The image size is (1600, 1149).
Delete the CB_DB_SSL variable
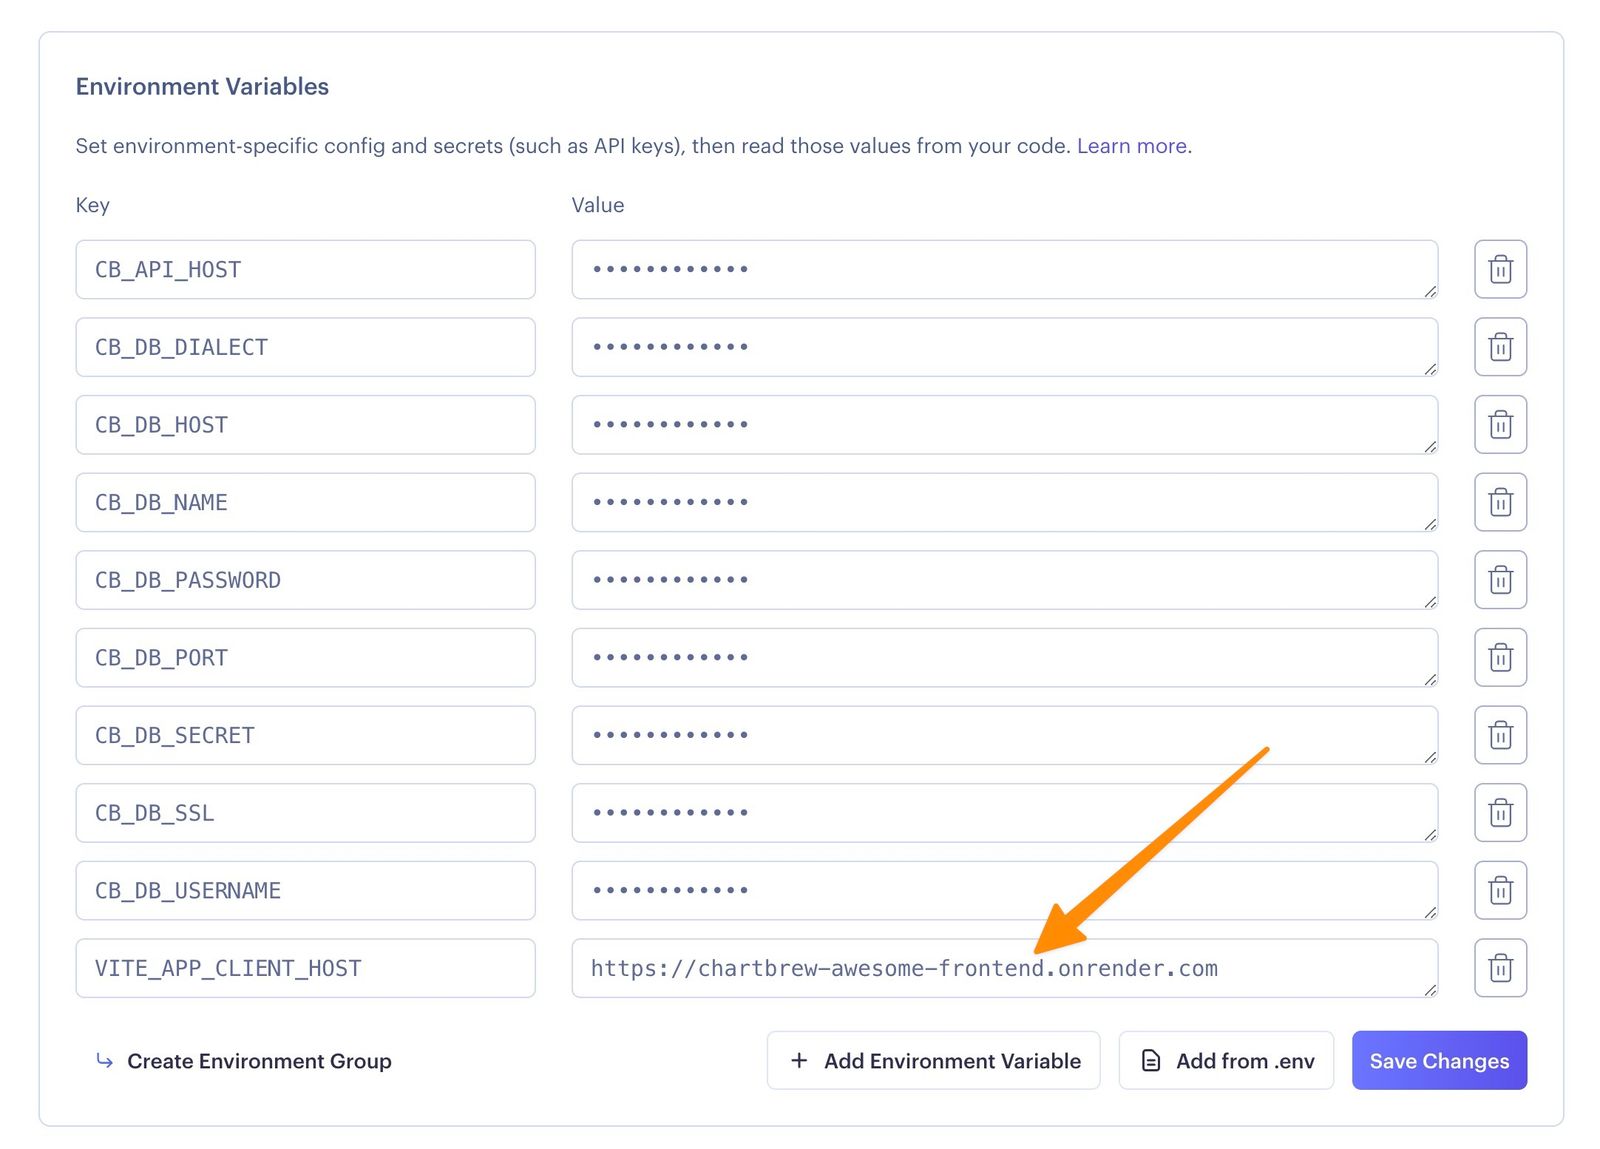pos(1500,813)
